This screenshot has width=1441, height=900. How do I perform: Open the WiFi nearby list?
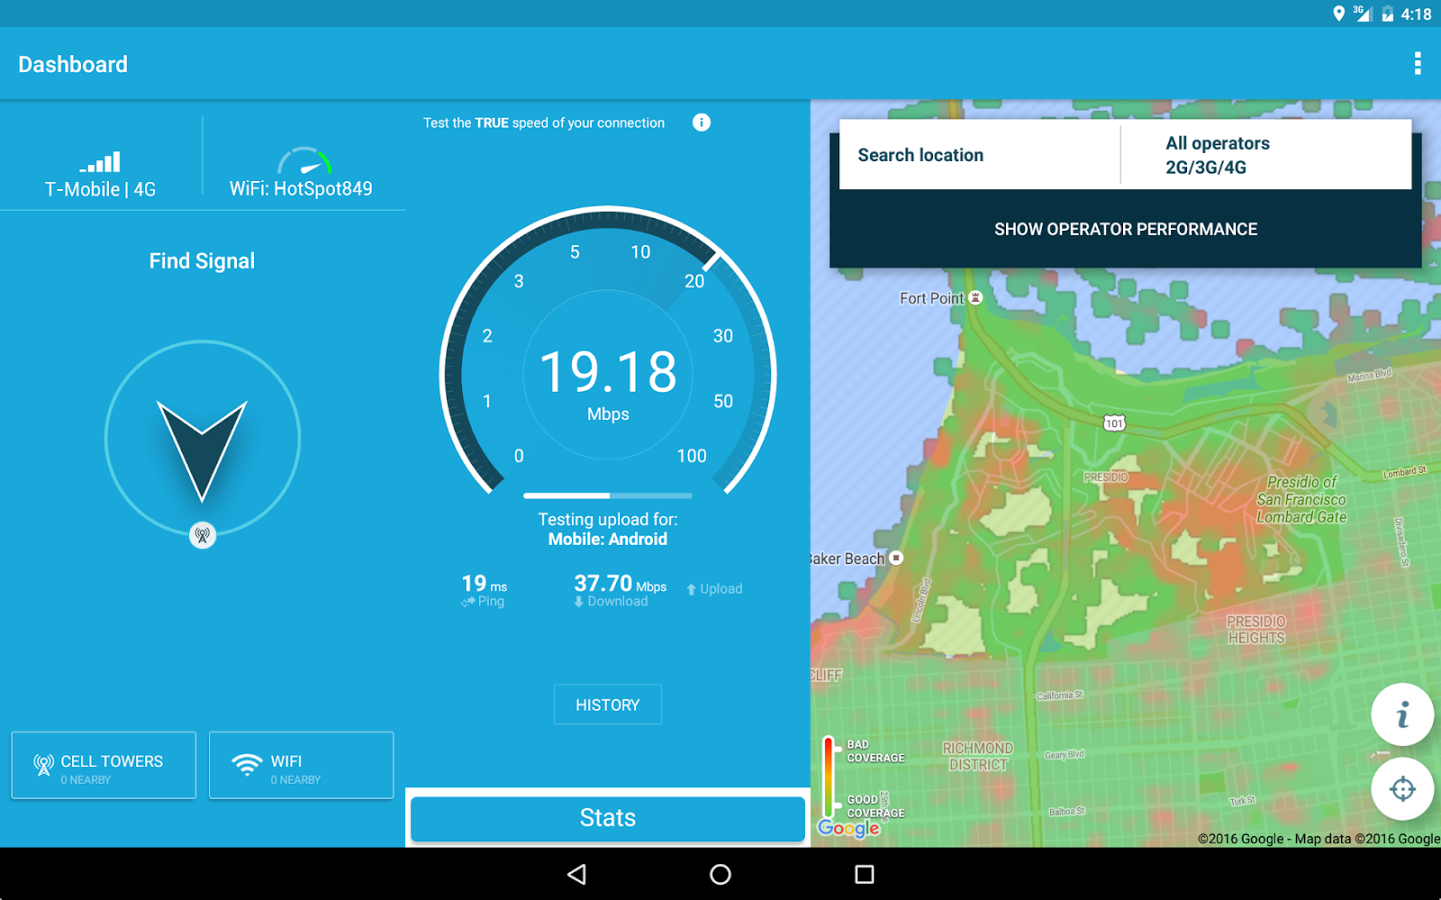tap(301, 765)
